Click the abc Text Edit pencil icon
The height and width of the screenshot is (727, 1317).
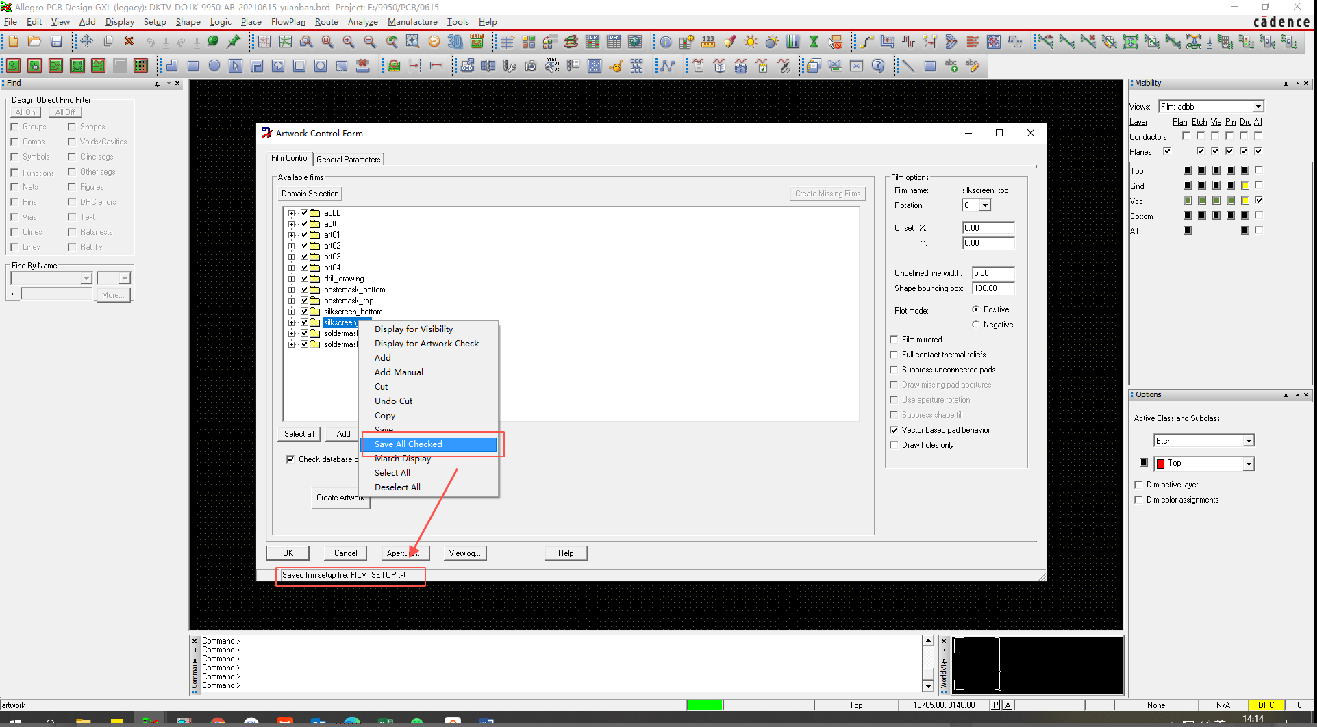(x=973, y=66)
